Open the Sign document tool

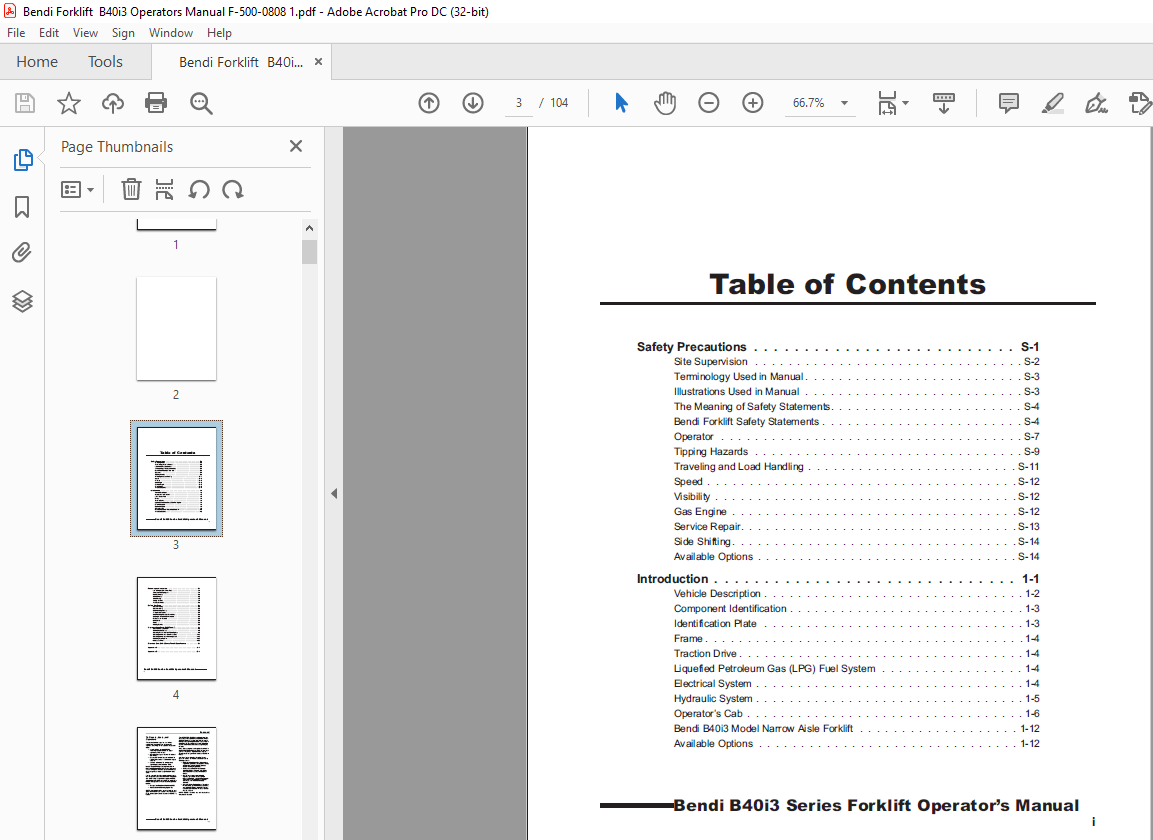coord(1096,103)
